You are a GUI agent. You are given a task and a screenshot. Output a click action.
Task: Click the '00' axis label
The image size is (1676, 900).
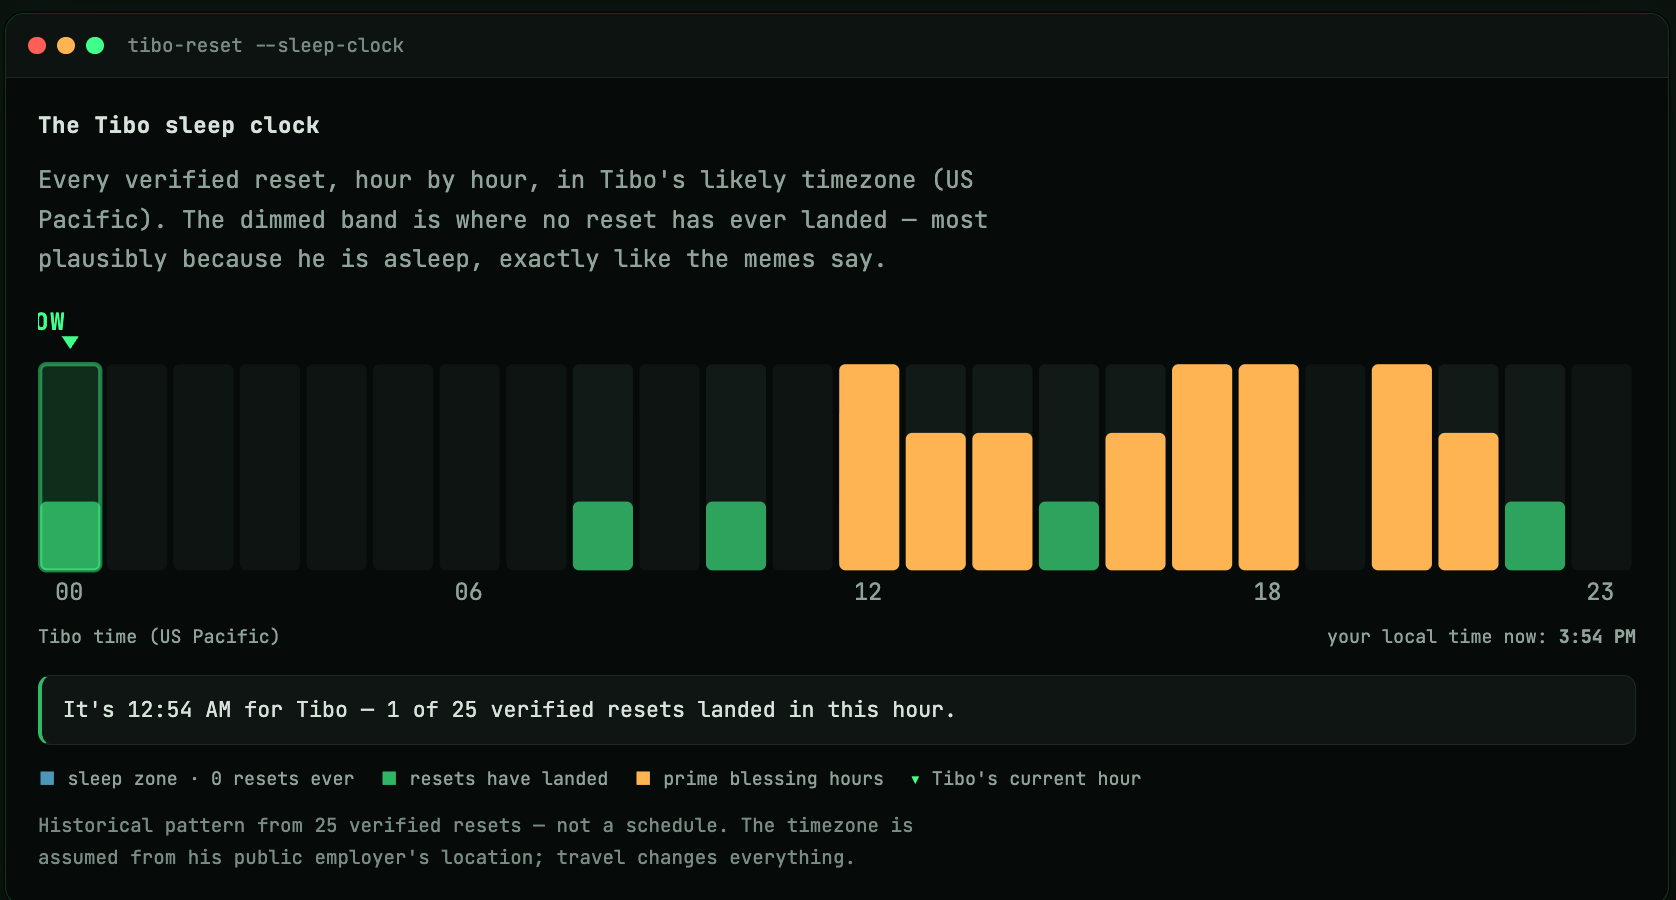click(69, 592)
